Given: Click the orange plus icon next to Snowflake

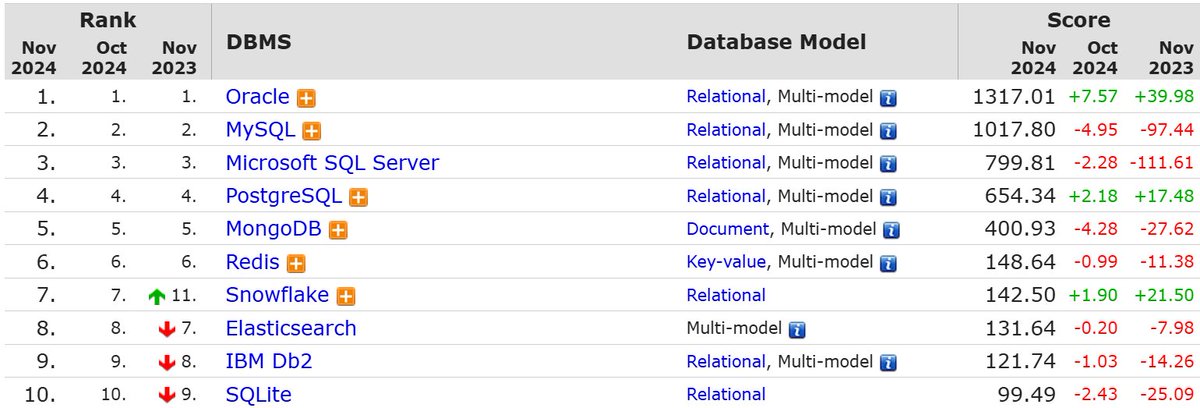Looking at the screenshot, I should click(x=347, y=296).
